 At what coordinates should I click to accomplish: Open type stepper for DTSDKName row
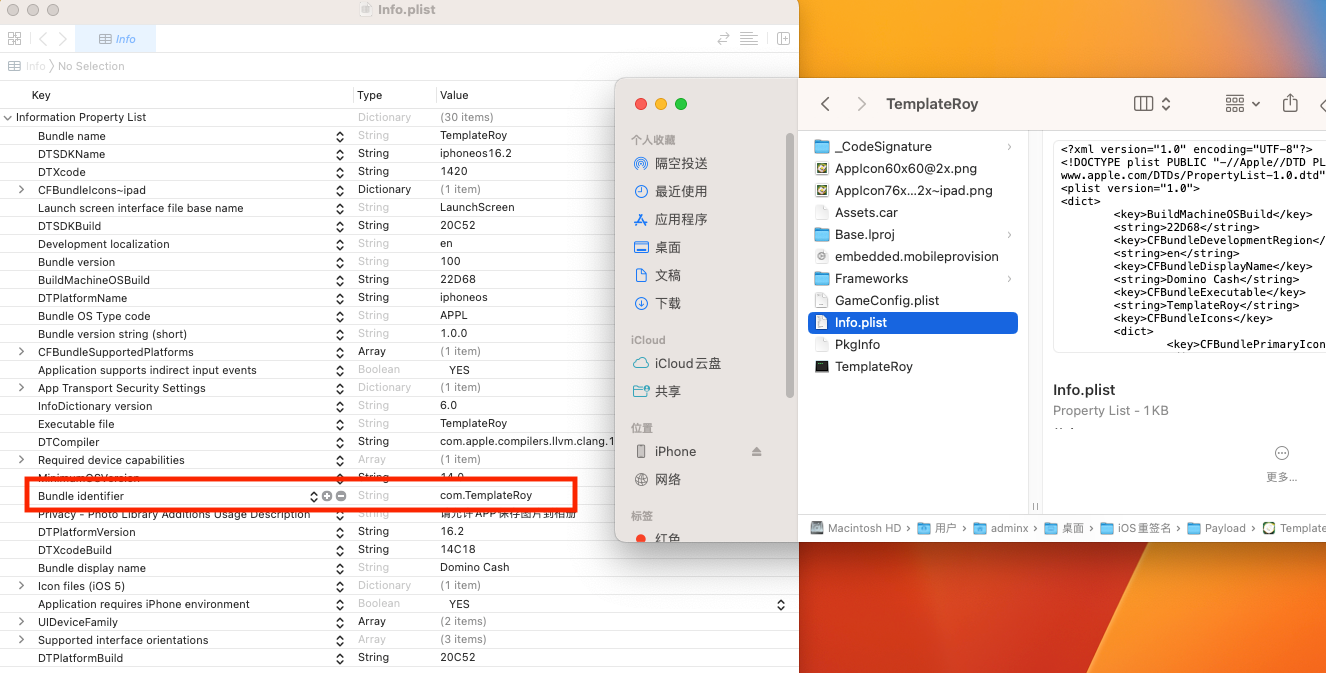(x=340, y=153)
